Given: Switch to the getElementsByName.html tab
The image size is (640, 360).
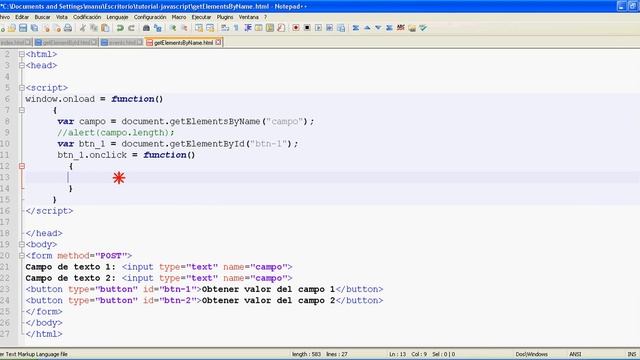Looking at the screenshot, I should 183,42.
